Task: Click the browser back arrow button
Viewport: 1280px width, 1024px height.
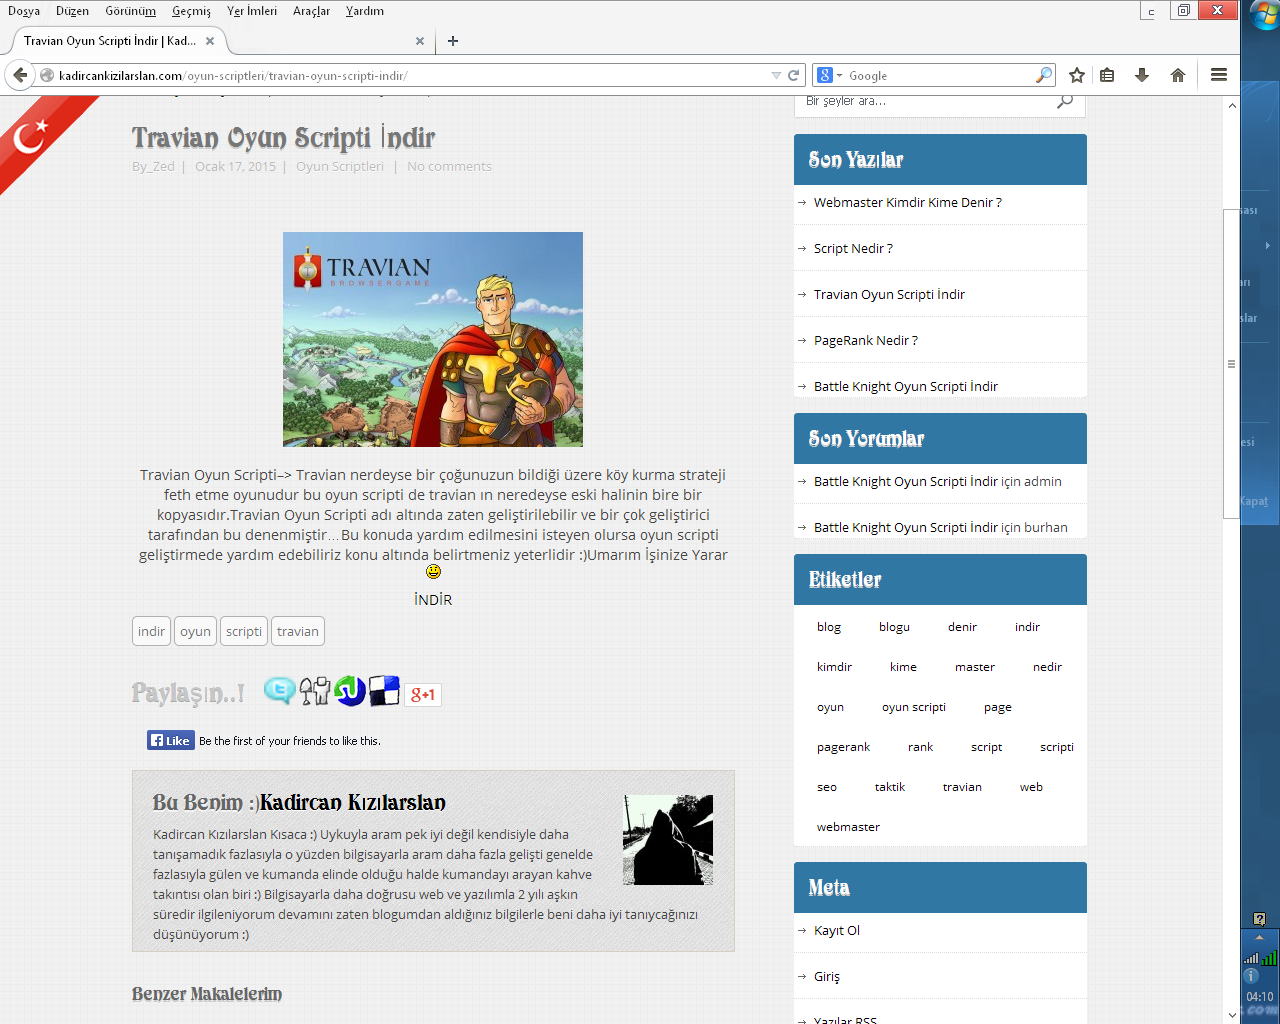Action: pyautogui.click(x=20, y=75)
